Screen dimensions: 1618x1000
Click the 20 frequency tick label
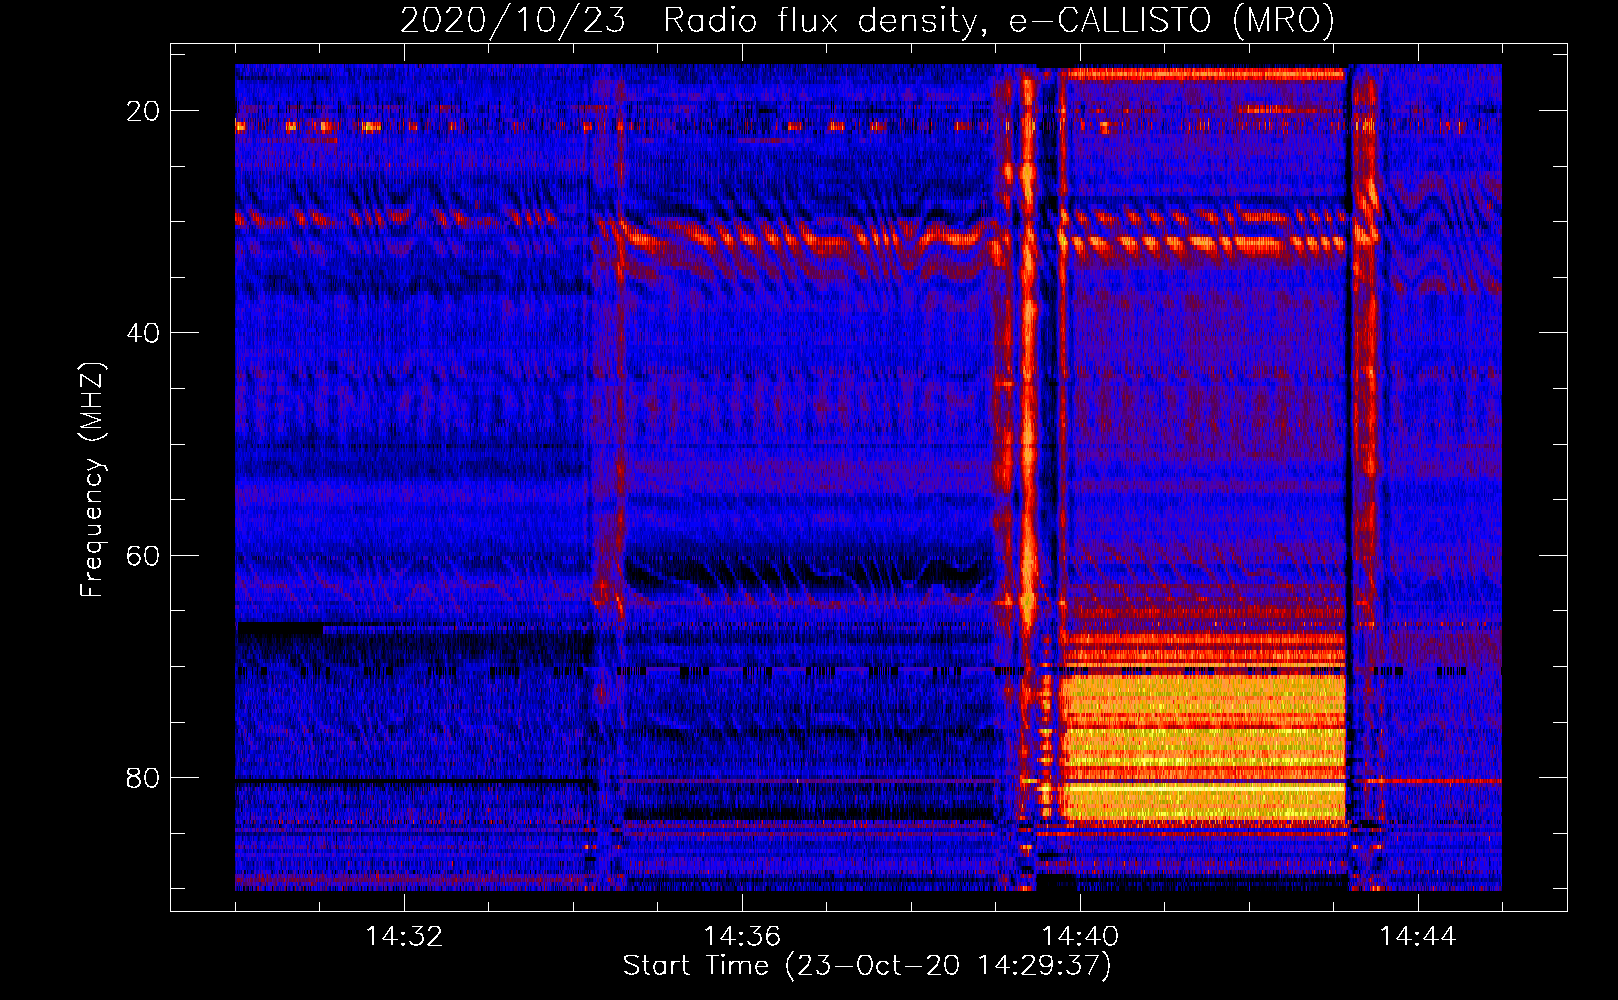(143, 111)
